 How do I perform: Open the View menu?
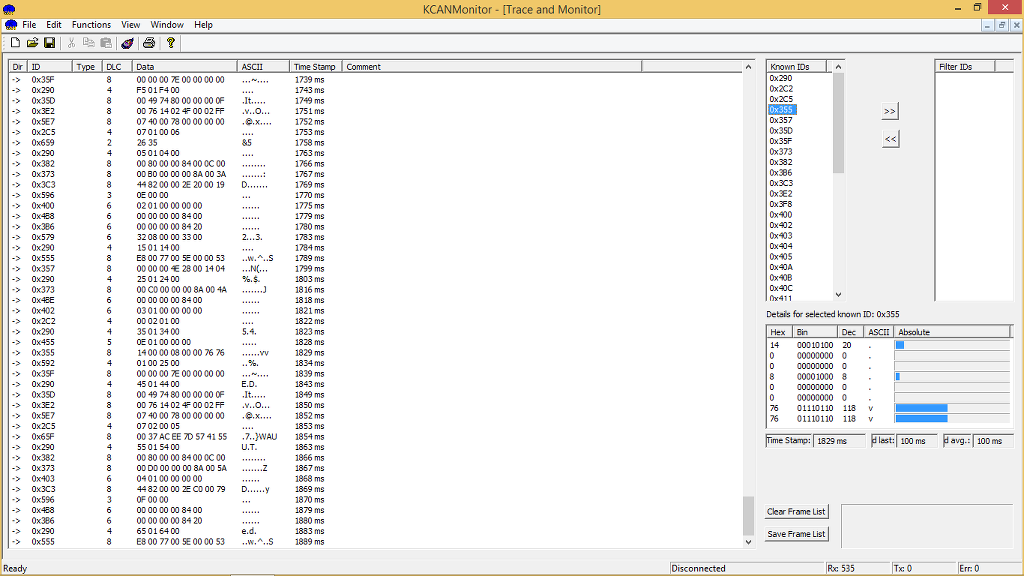[x=131, y=25]
